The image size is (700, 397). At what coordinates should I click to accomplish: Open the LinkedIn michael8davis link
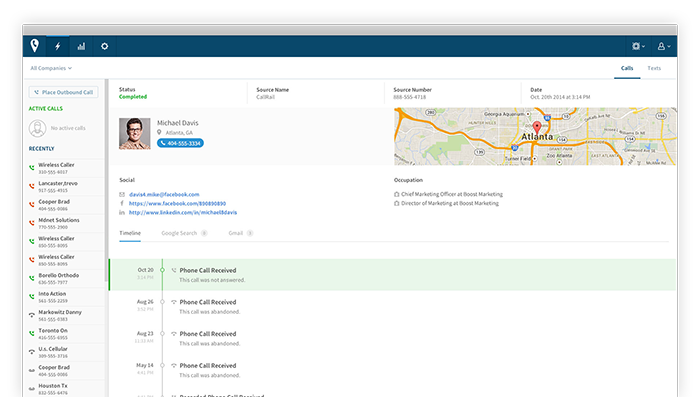[183, 213]
